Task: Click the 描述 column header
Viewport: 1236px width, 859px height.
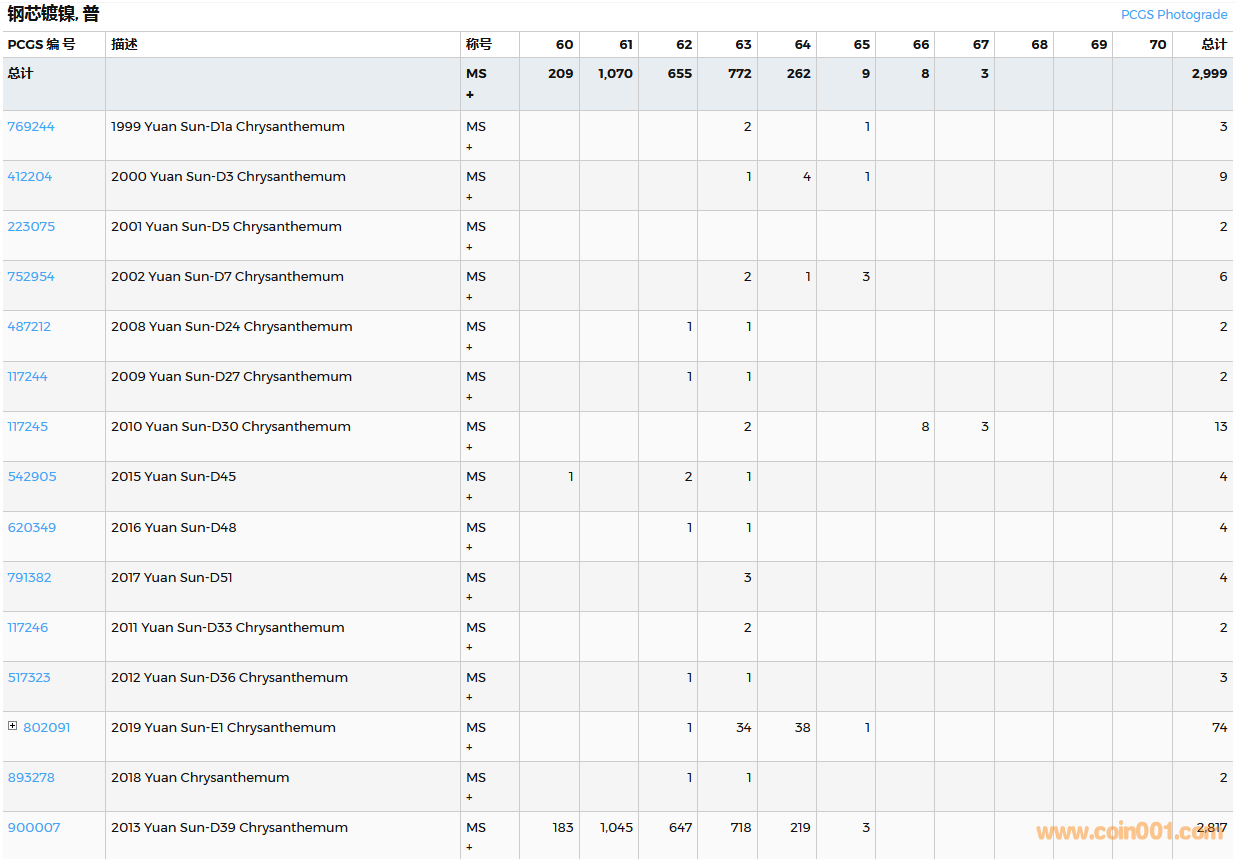Action: [125, 44]
